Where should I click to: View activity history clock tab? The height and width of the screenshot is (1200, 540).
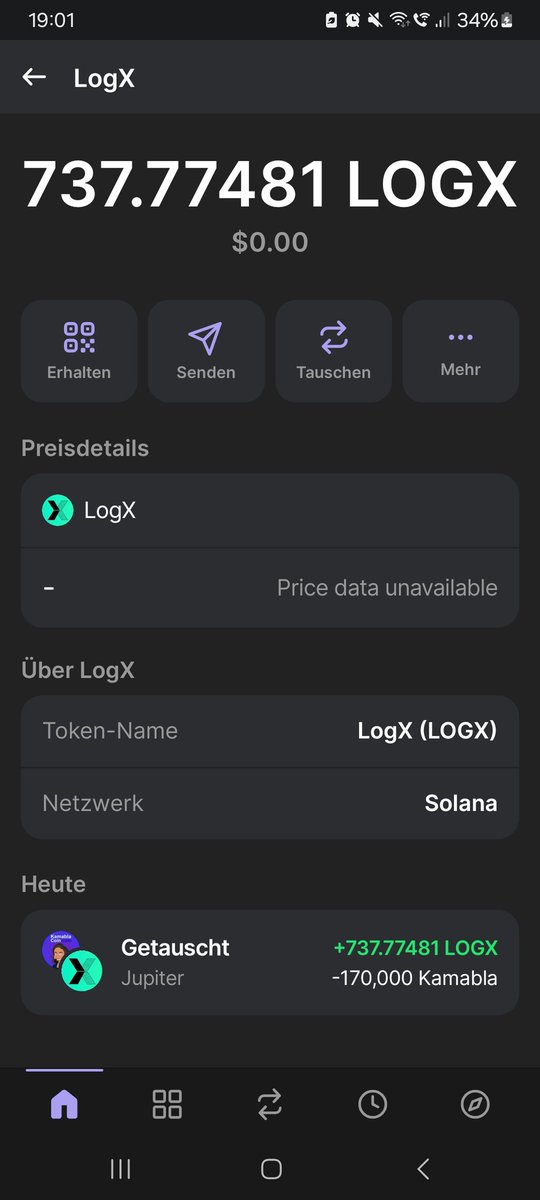pos(373,1104)
